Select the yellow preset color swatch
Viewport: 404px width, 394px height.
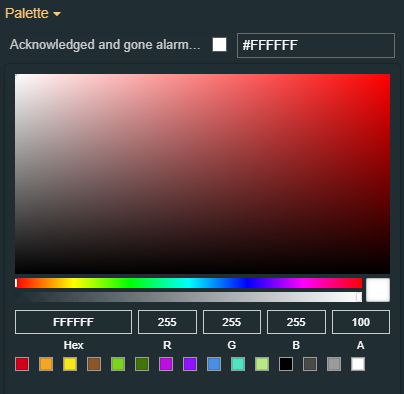[70, 364]
